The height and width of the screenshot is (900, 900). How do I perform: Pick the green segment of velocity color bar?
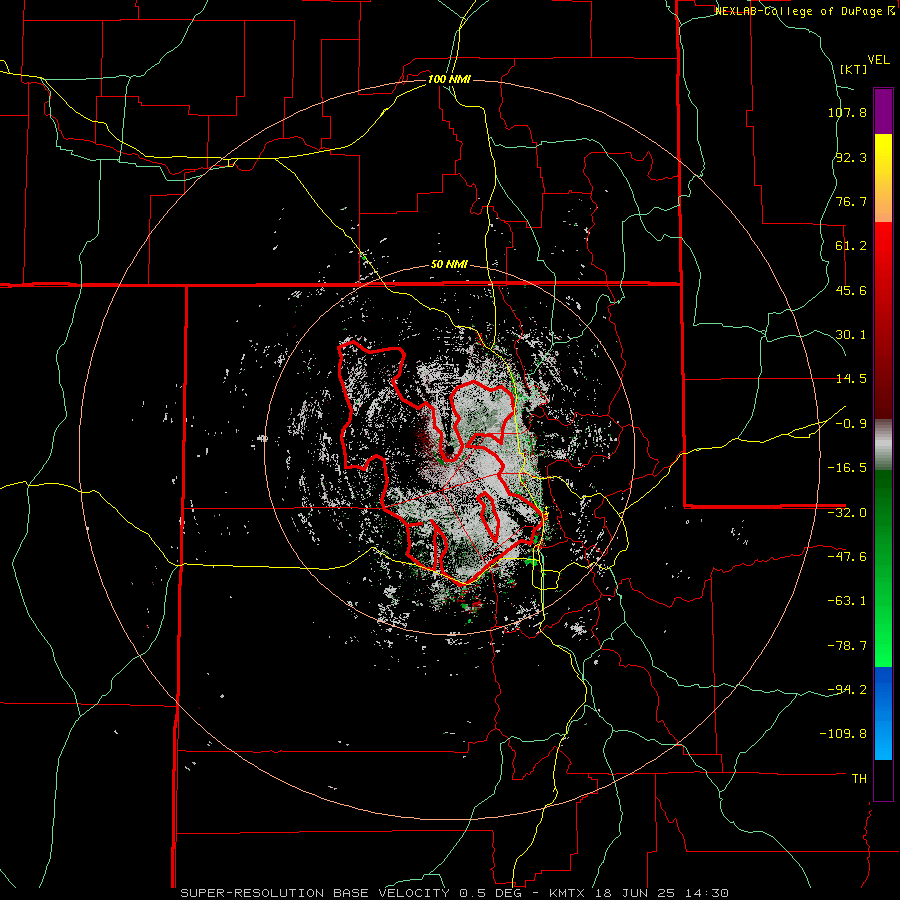883,568
